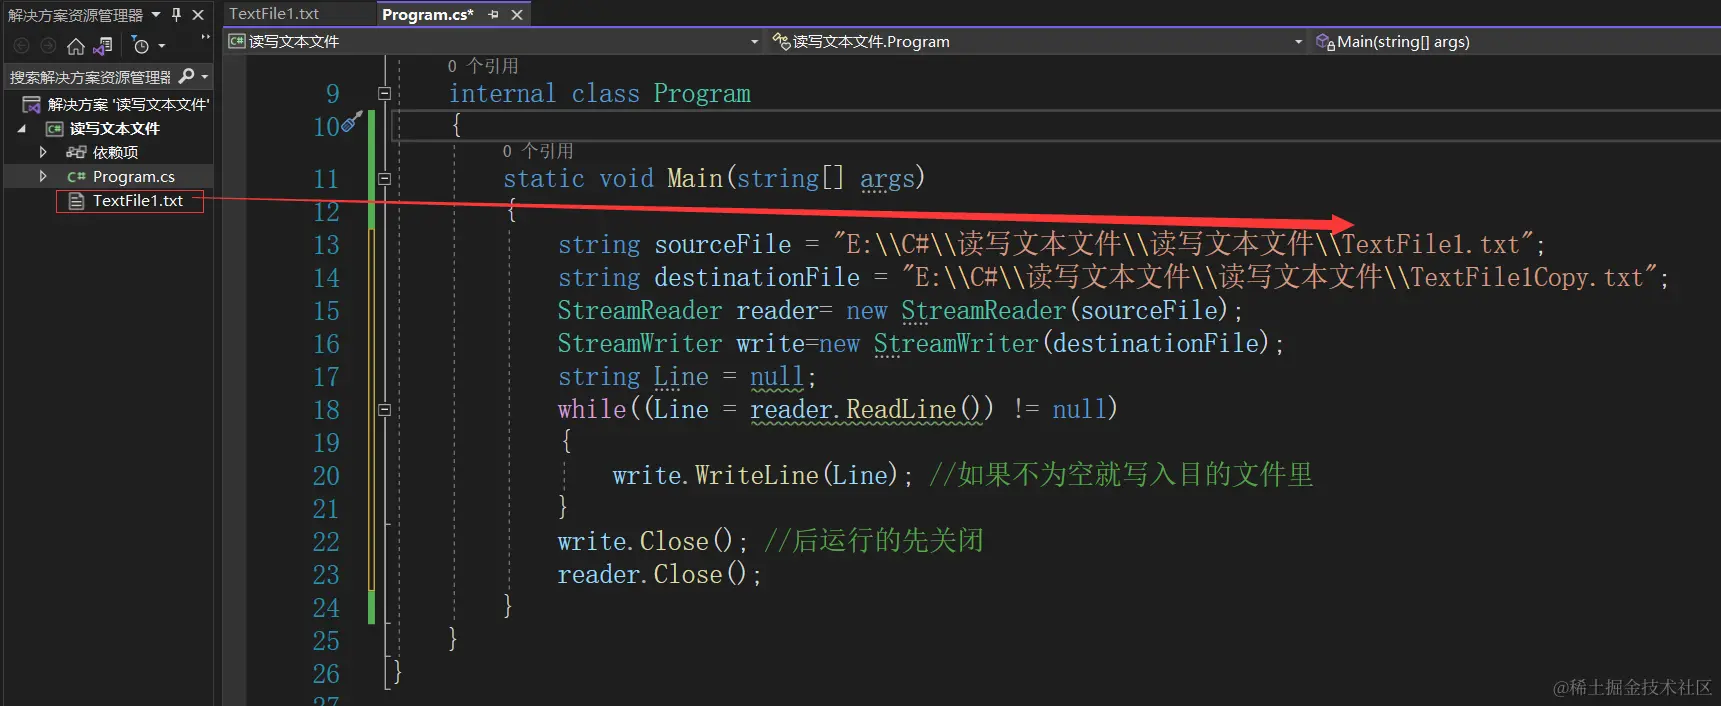This screenshot has width=1721, height=706.
Task: Click 'write.Close()' on line 22
Action: (645, 542)
